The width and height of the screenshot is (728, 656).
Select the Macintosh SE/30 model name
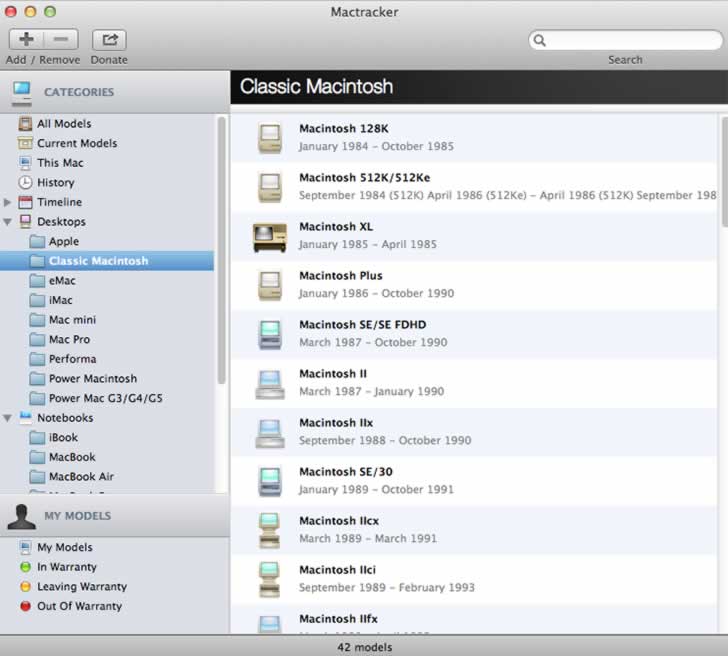[346, 472]
